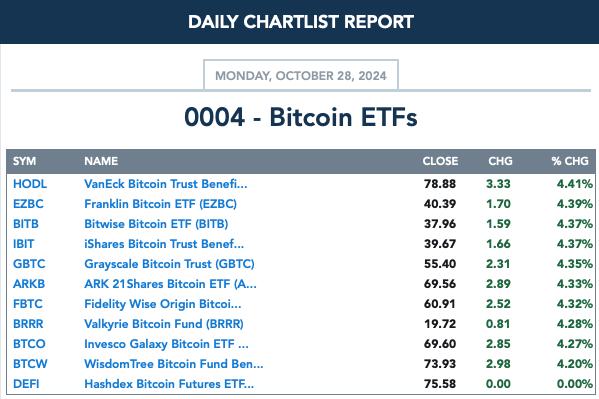Click the BTCW ticker symbol

[x=30, y=364]
